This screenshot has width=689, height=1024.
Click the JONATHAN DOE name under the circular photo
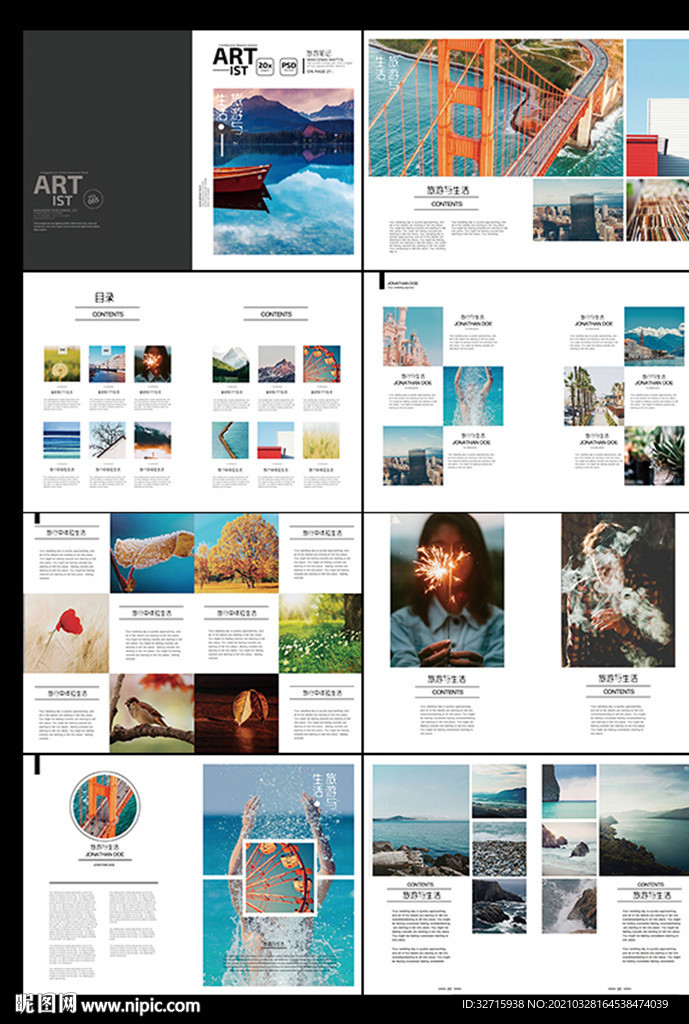104,854
